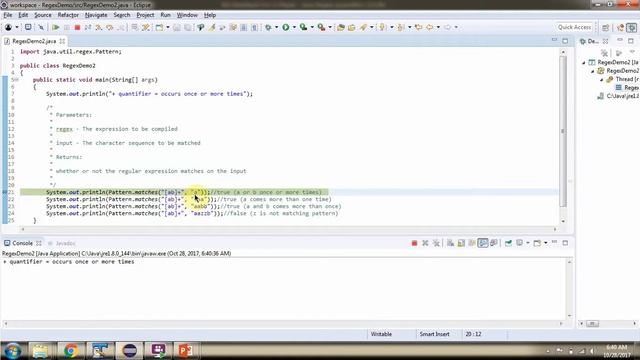Toggle Show Console When Standard Error Changes
Viewport: 640px width, 360px height.
(x=494, y=243)
